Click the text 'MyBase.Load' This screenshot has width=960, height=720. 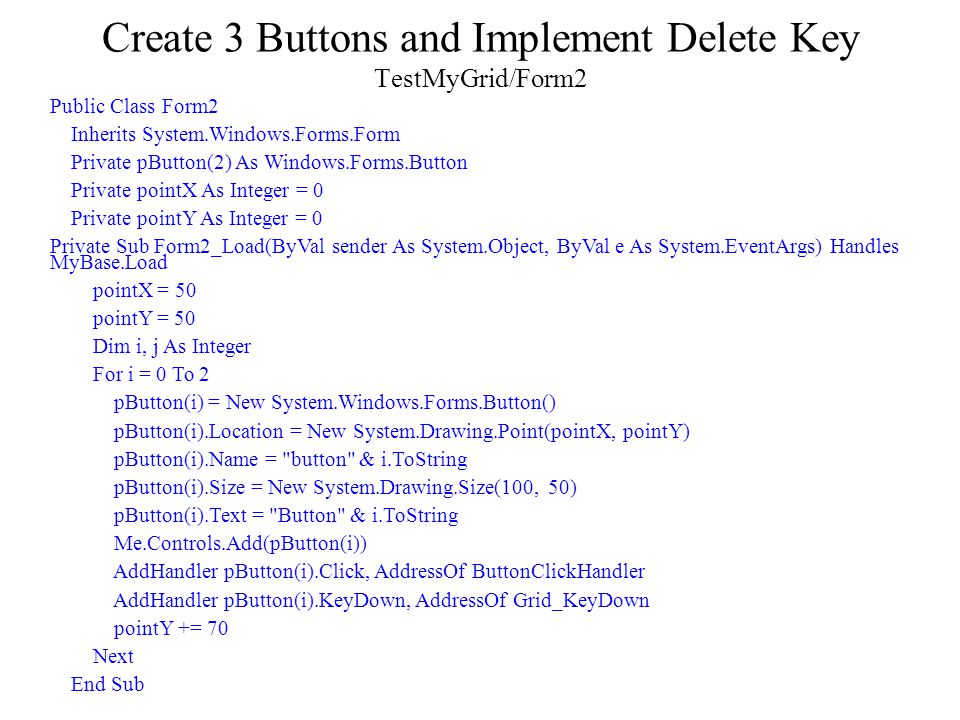coord(108,263)
